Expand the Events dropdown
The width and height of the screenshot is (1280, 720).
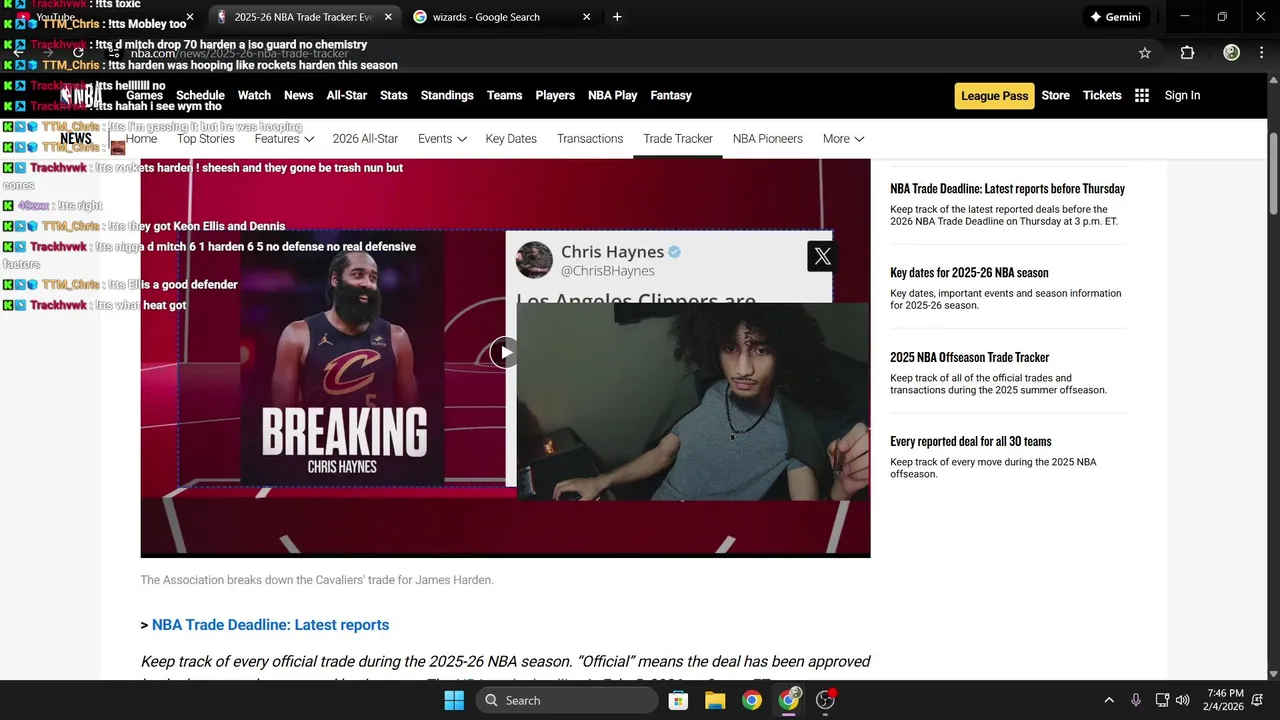[442, 139]
